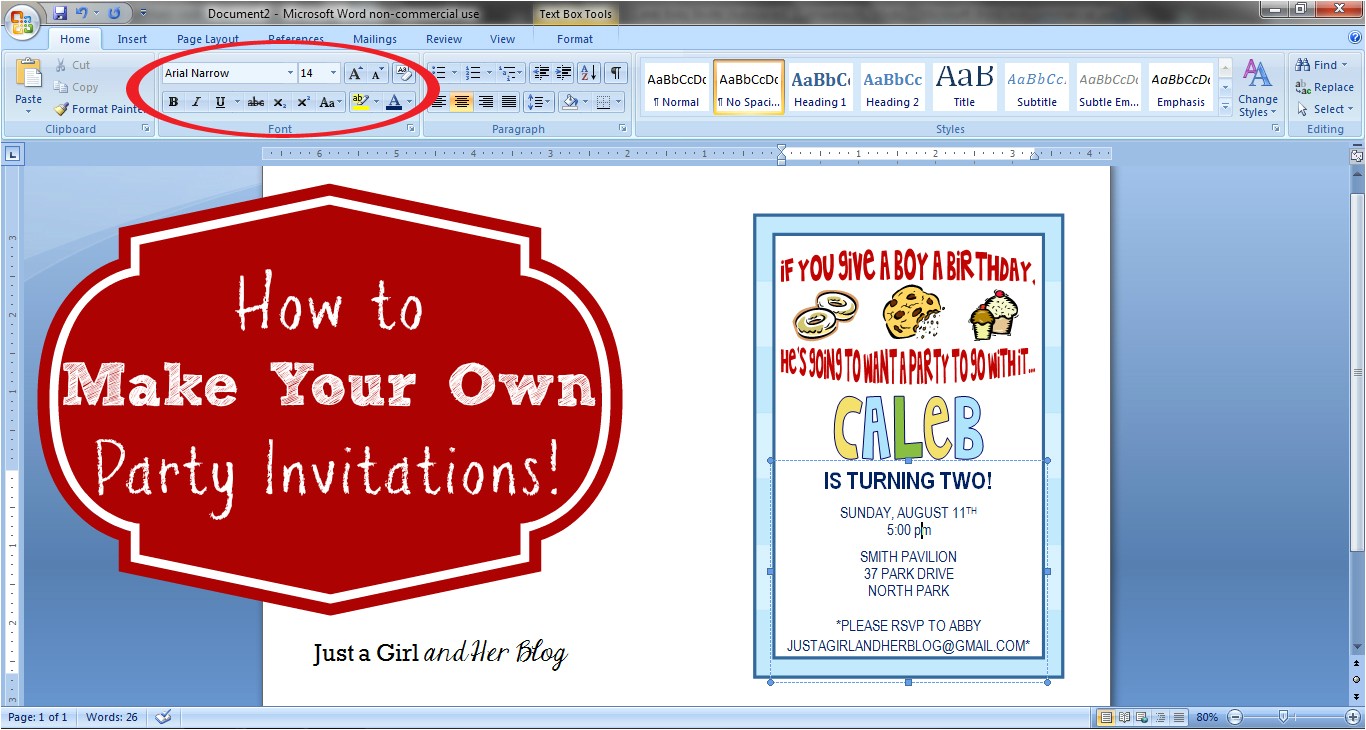The width and height of the screenshot is (1366, 730).
Task: Open the font size dropdown showing 14
Action: (332, 72)
